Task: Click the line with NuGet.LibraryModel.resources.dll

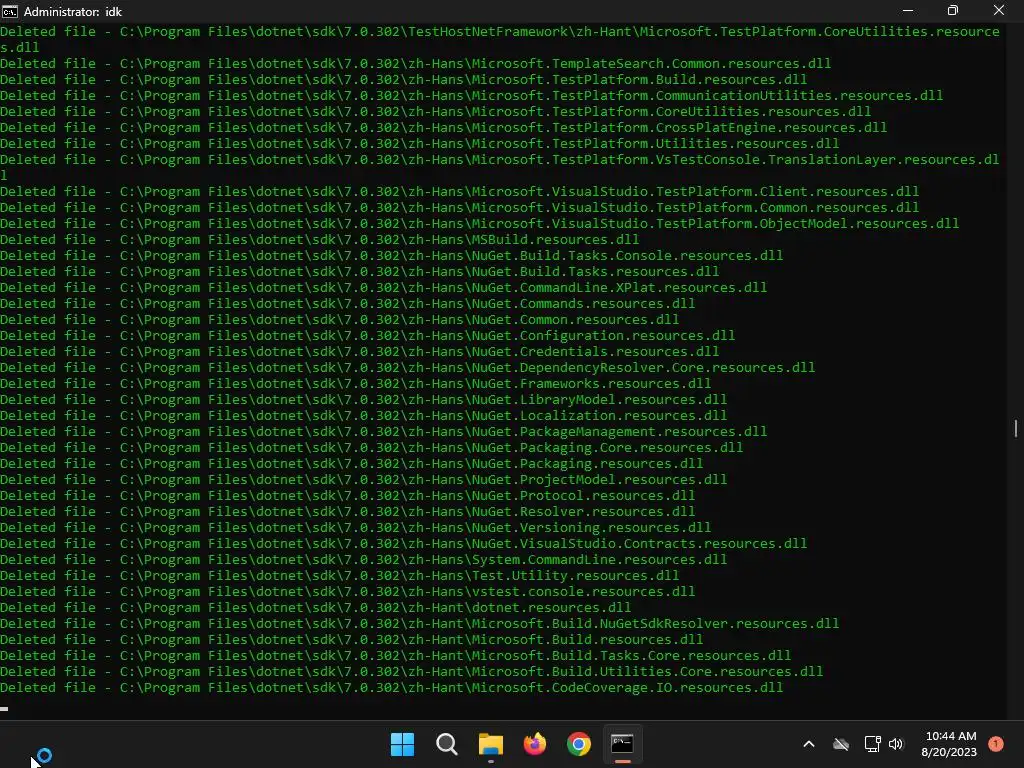Action: (364, 400)
